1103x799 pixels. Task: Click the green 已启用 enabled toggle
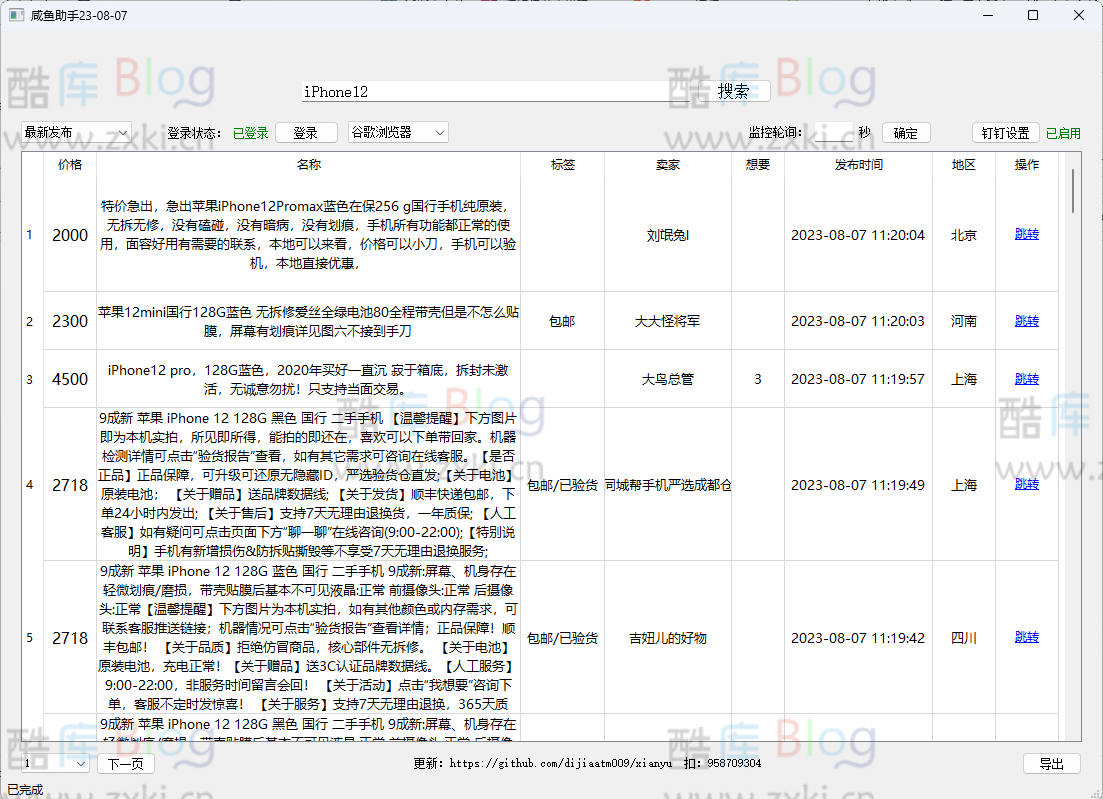pyautogui.click(x=1062, y=131)
